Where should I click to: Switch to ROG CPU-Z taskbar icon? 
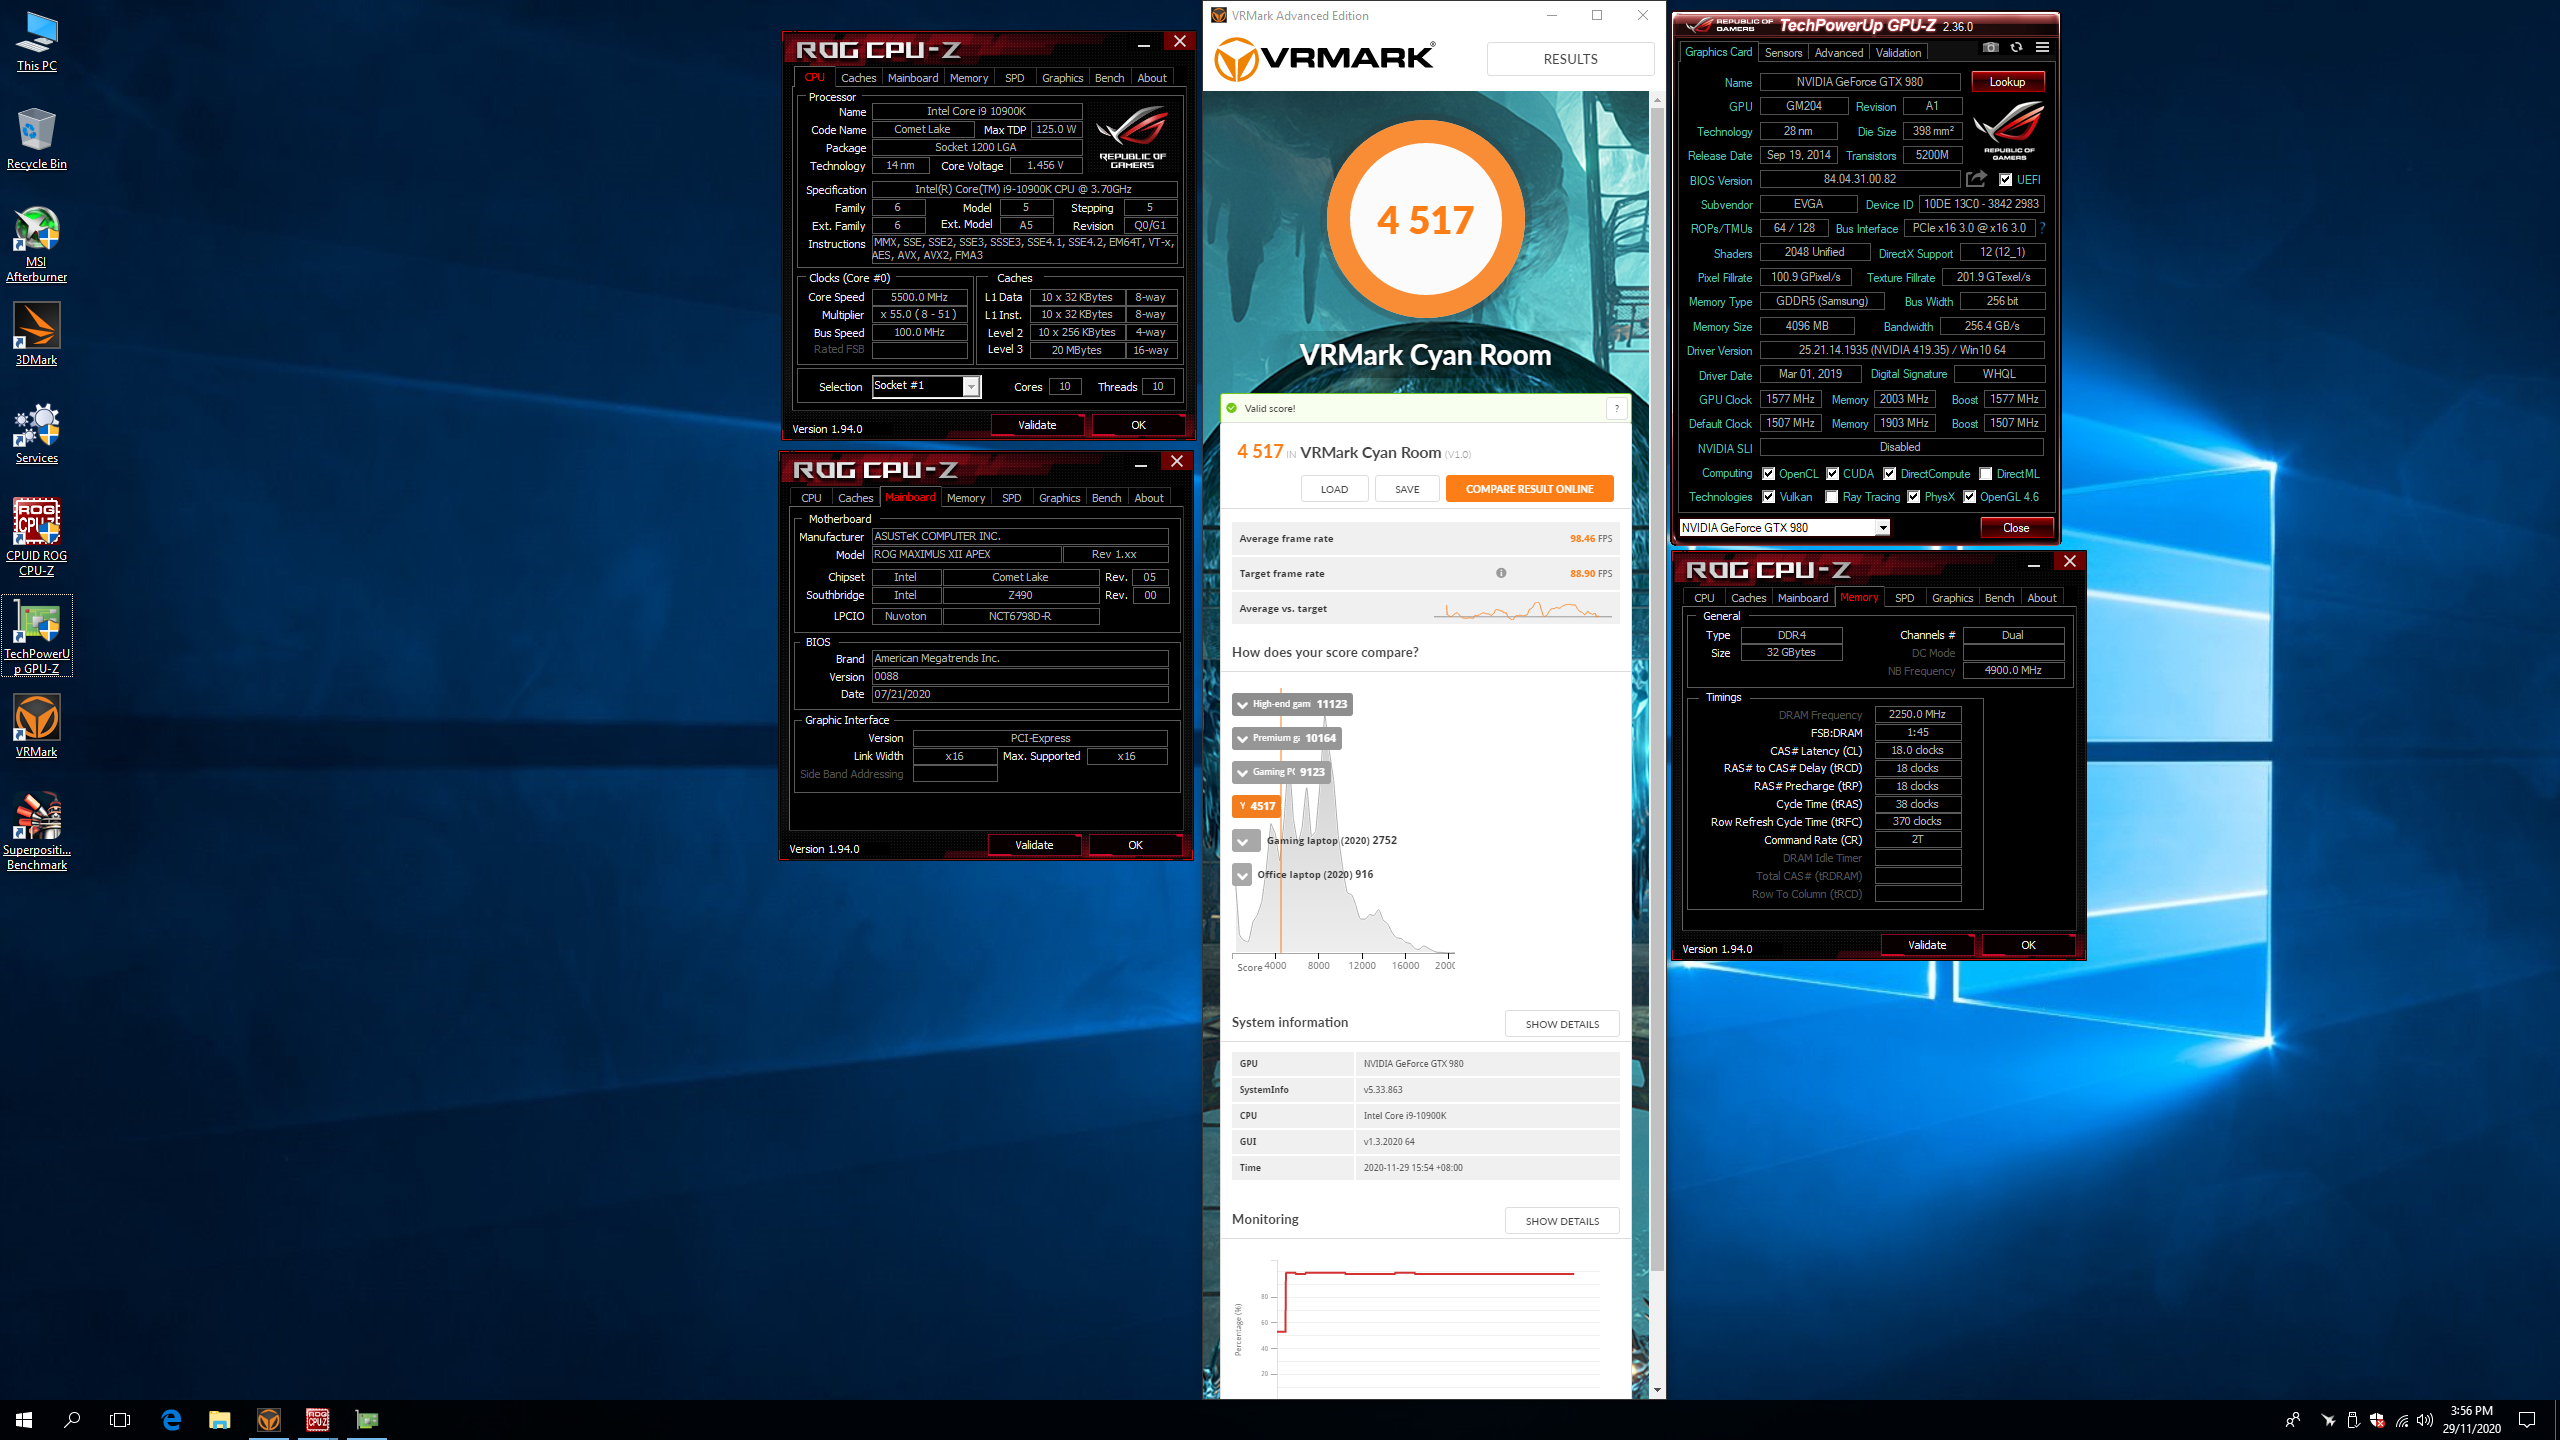(x=317, y=1420)
